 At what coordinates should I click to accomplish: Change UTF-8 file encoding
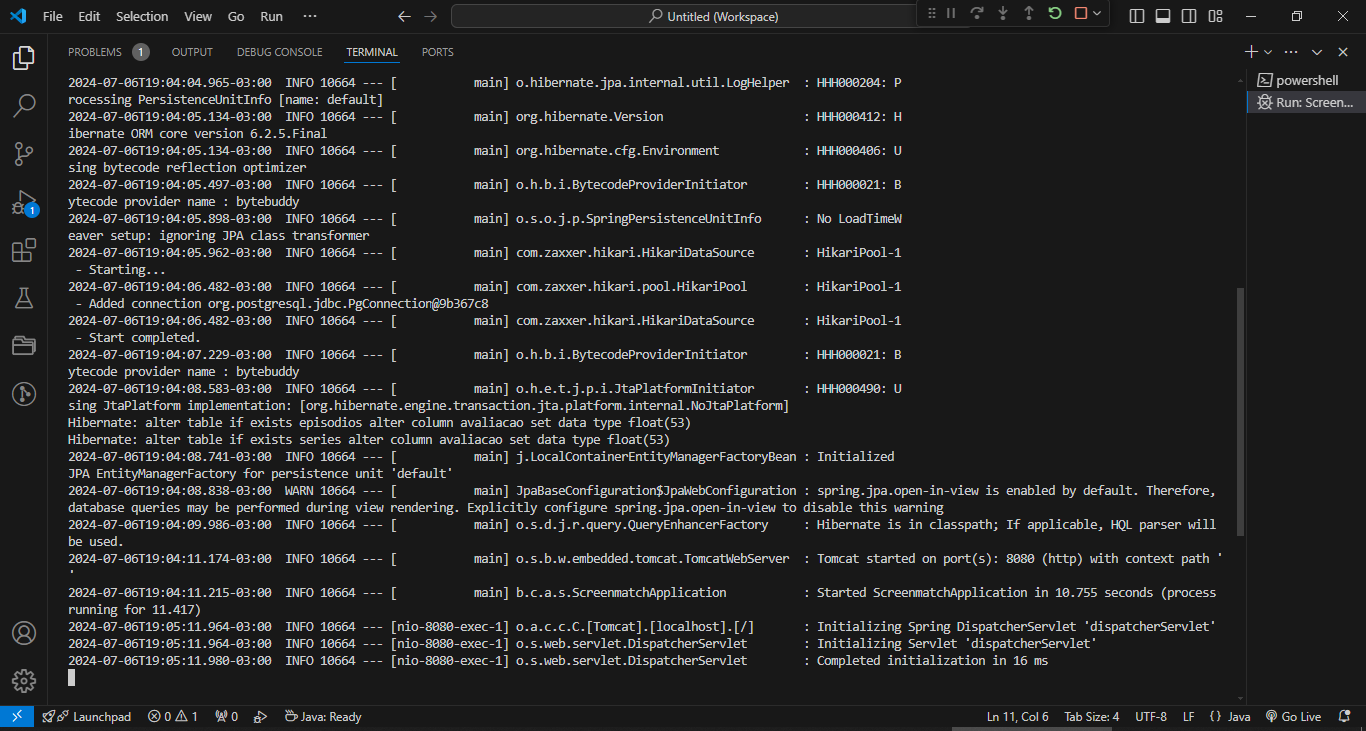pyautogui.click(x=1151, y=716)
